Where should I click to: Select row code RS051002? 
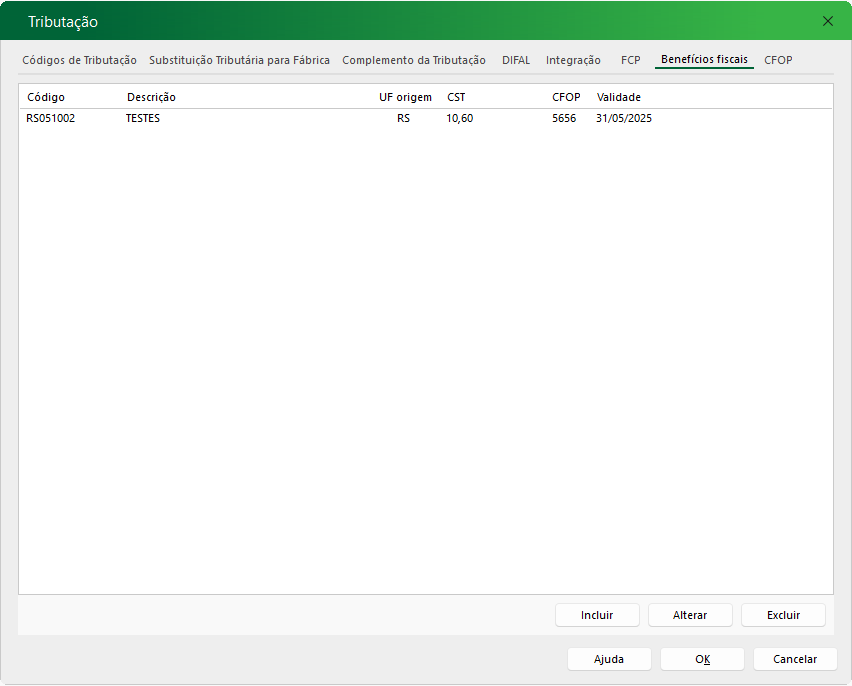(51, 118)
